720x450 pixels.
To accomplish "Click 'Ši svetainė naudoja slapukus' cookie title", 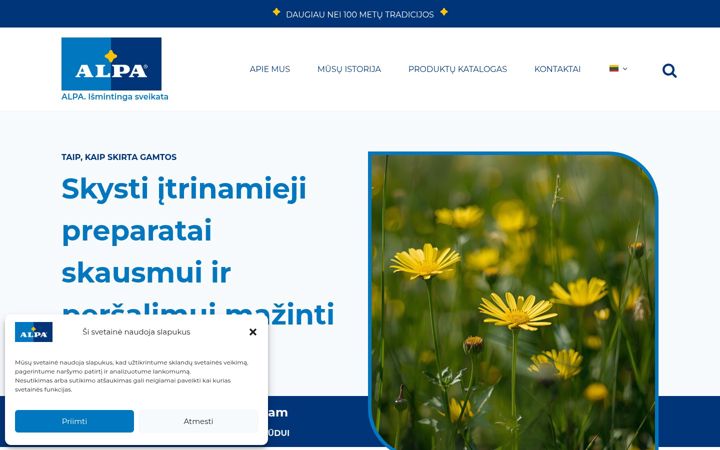I will click(x=136, y=332).
